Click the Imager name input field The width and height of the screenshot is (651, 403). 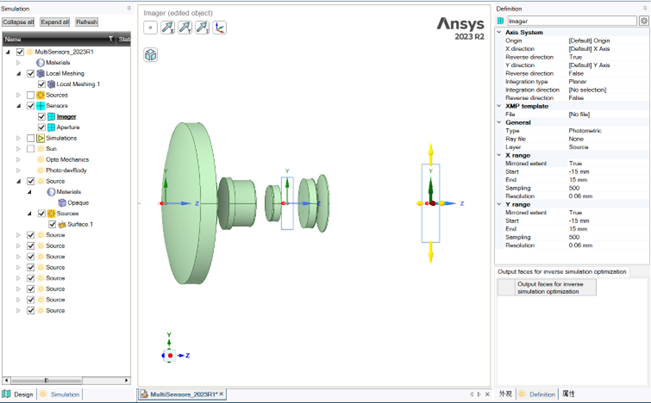click(x=572, y=21)
